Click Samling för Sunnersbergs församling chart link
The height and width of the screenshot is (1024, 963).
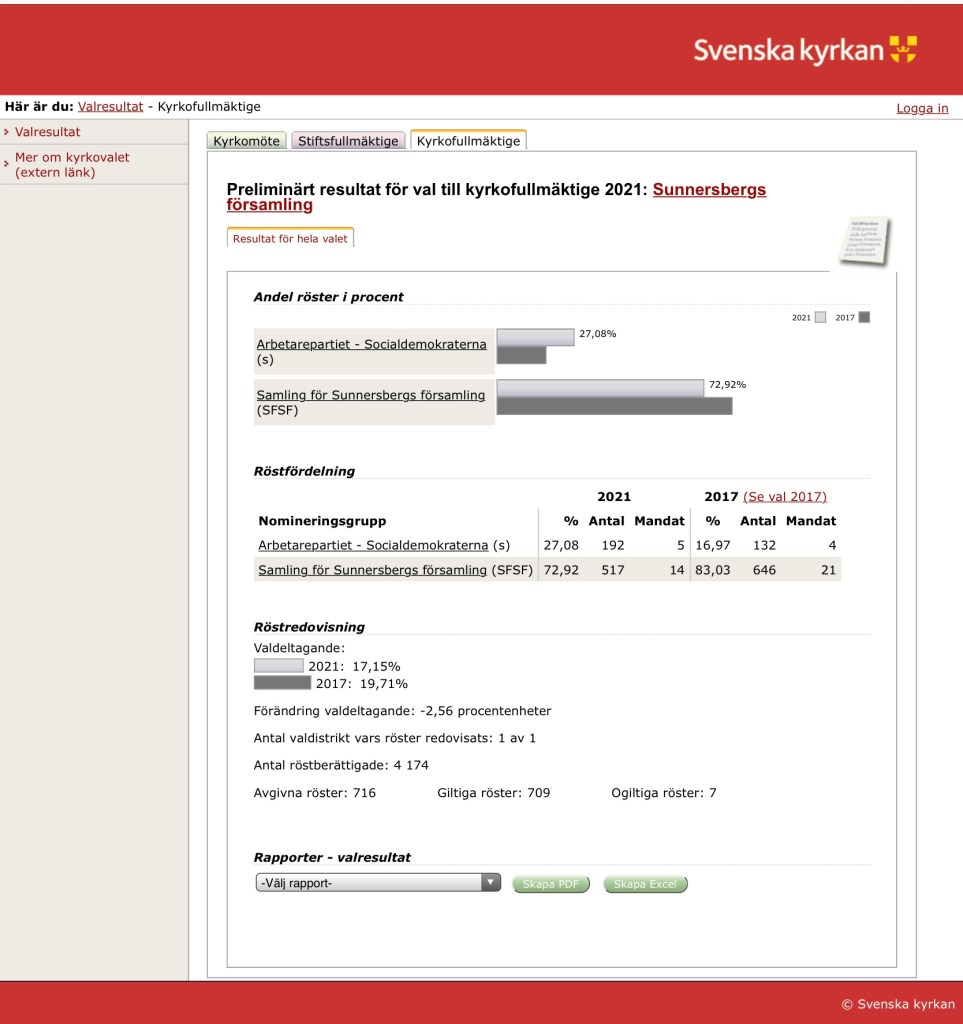coord(370,395)
